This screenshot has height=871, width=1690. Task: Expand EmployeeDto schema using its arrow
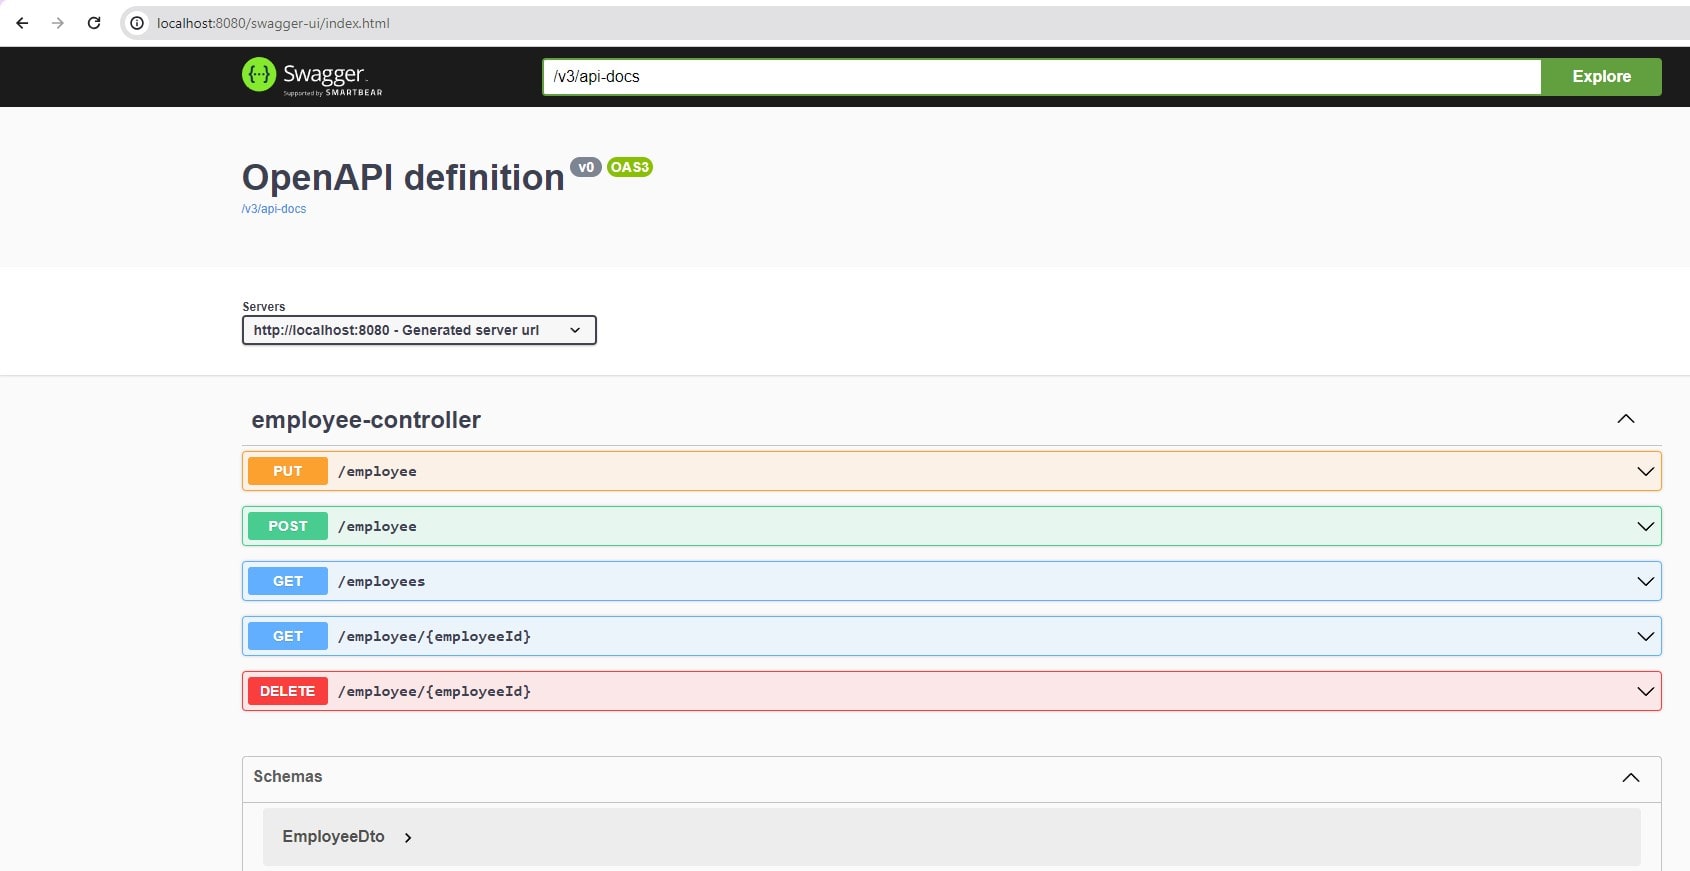408,838
